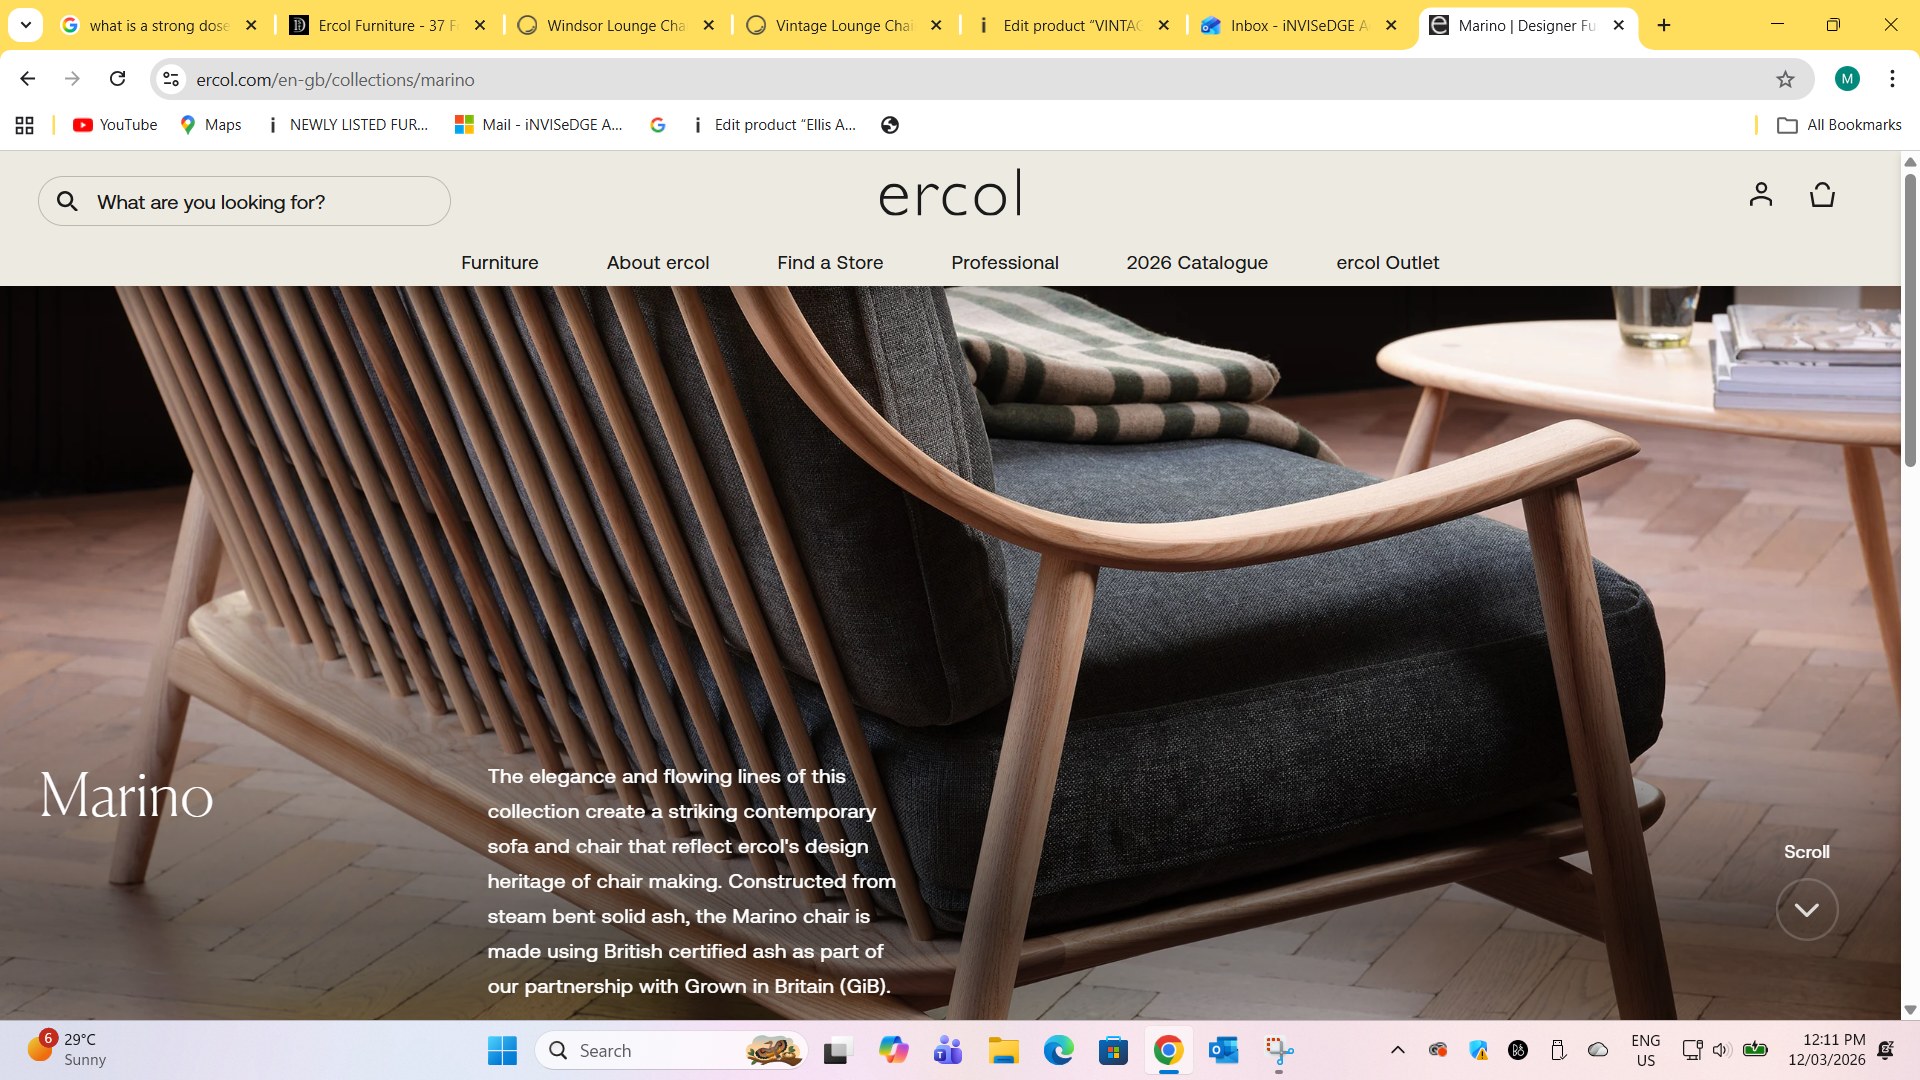Expand the tab search dropdown arrow
The width and height of the screenshot is (1920, 1080).
26,25
